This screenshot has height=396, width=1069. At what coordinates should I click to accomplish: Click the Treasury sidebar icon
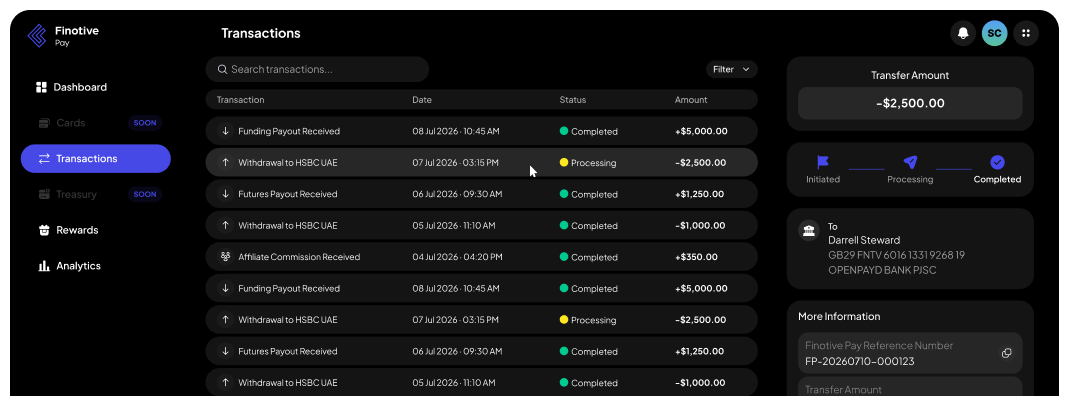click(x=44, y=194)
